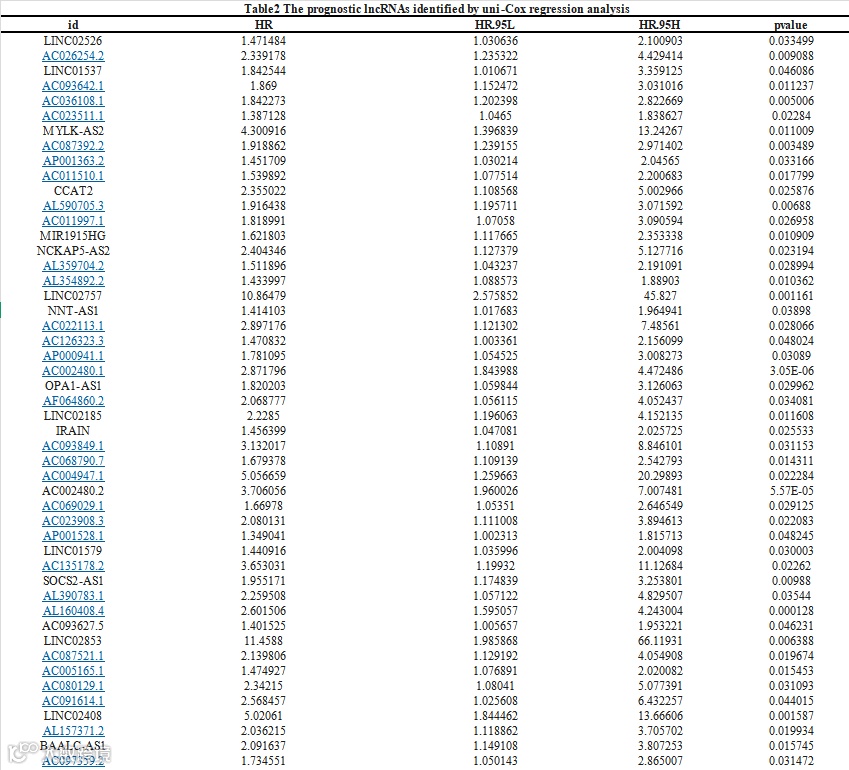Image resolution: width=849 pixels, height=770 pixels.
Task: Select HR.95H value 45.827
Action: 660,296
